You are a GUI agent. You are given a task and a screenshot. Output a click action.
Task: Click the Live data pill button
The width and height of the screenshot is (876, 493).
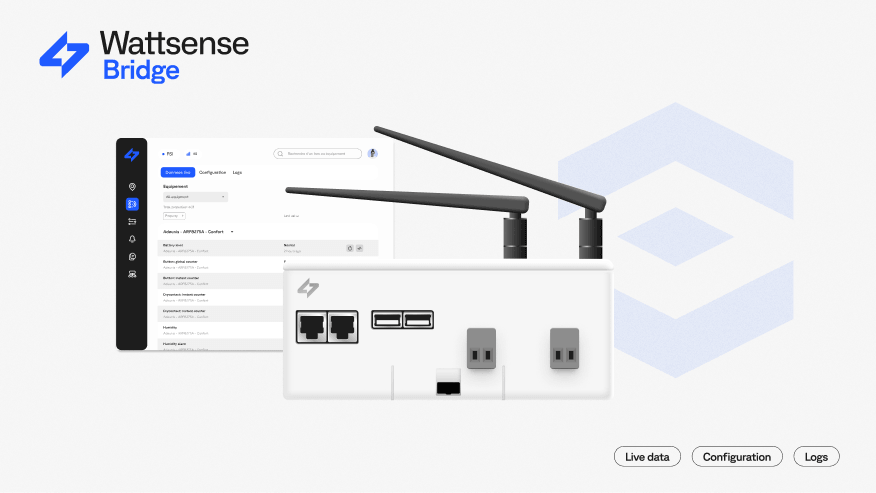[647, 456]
